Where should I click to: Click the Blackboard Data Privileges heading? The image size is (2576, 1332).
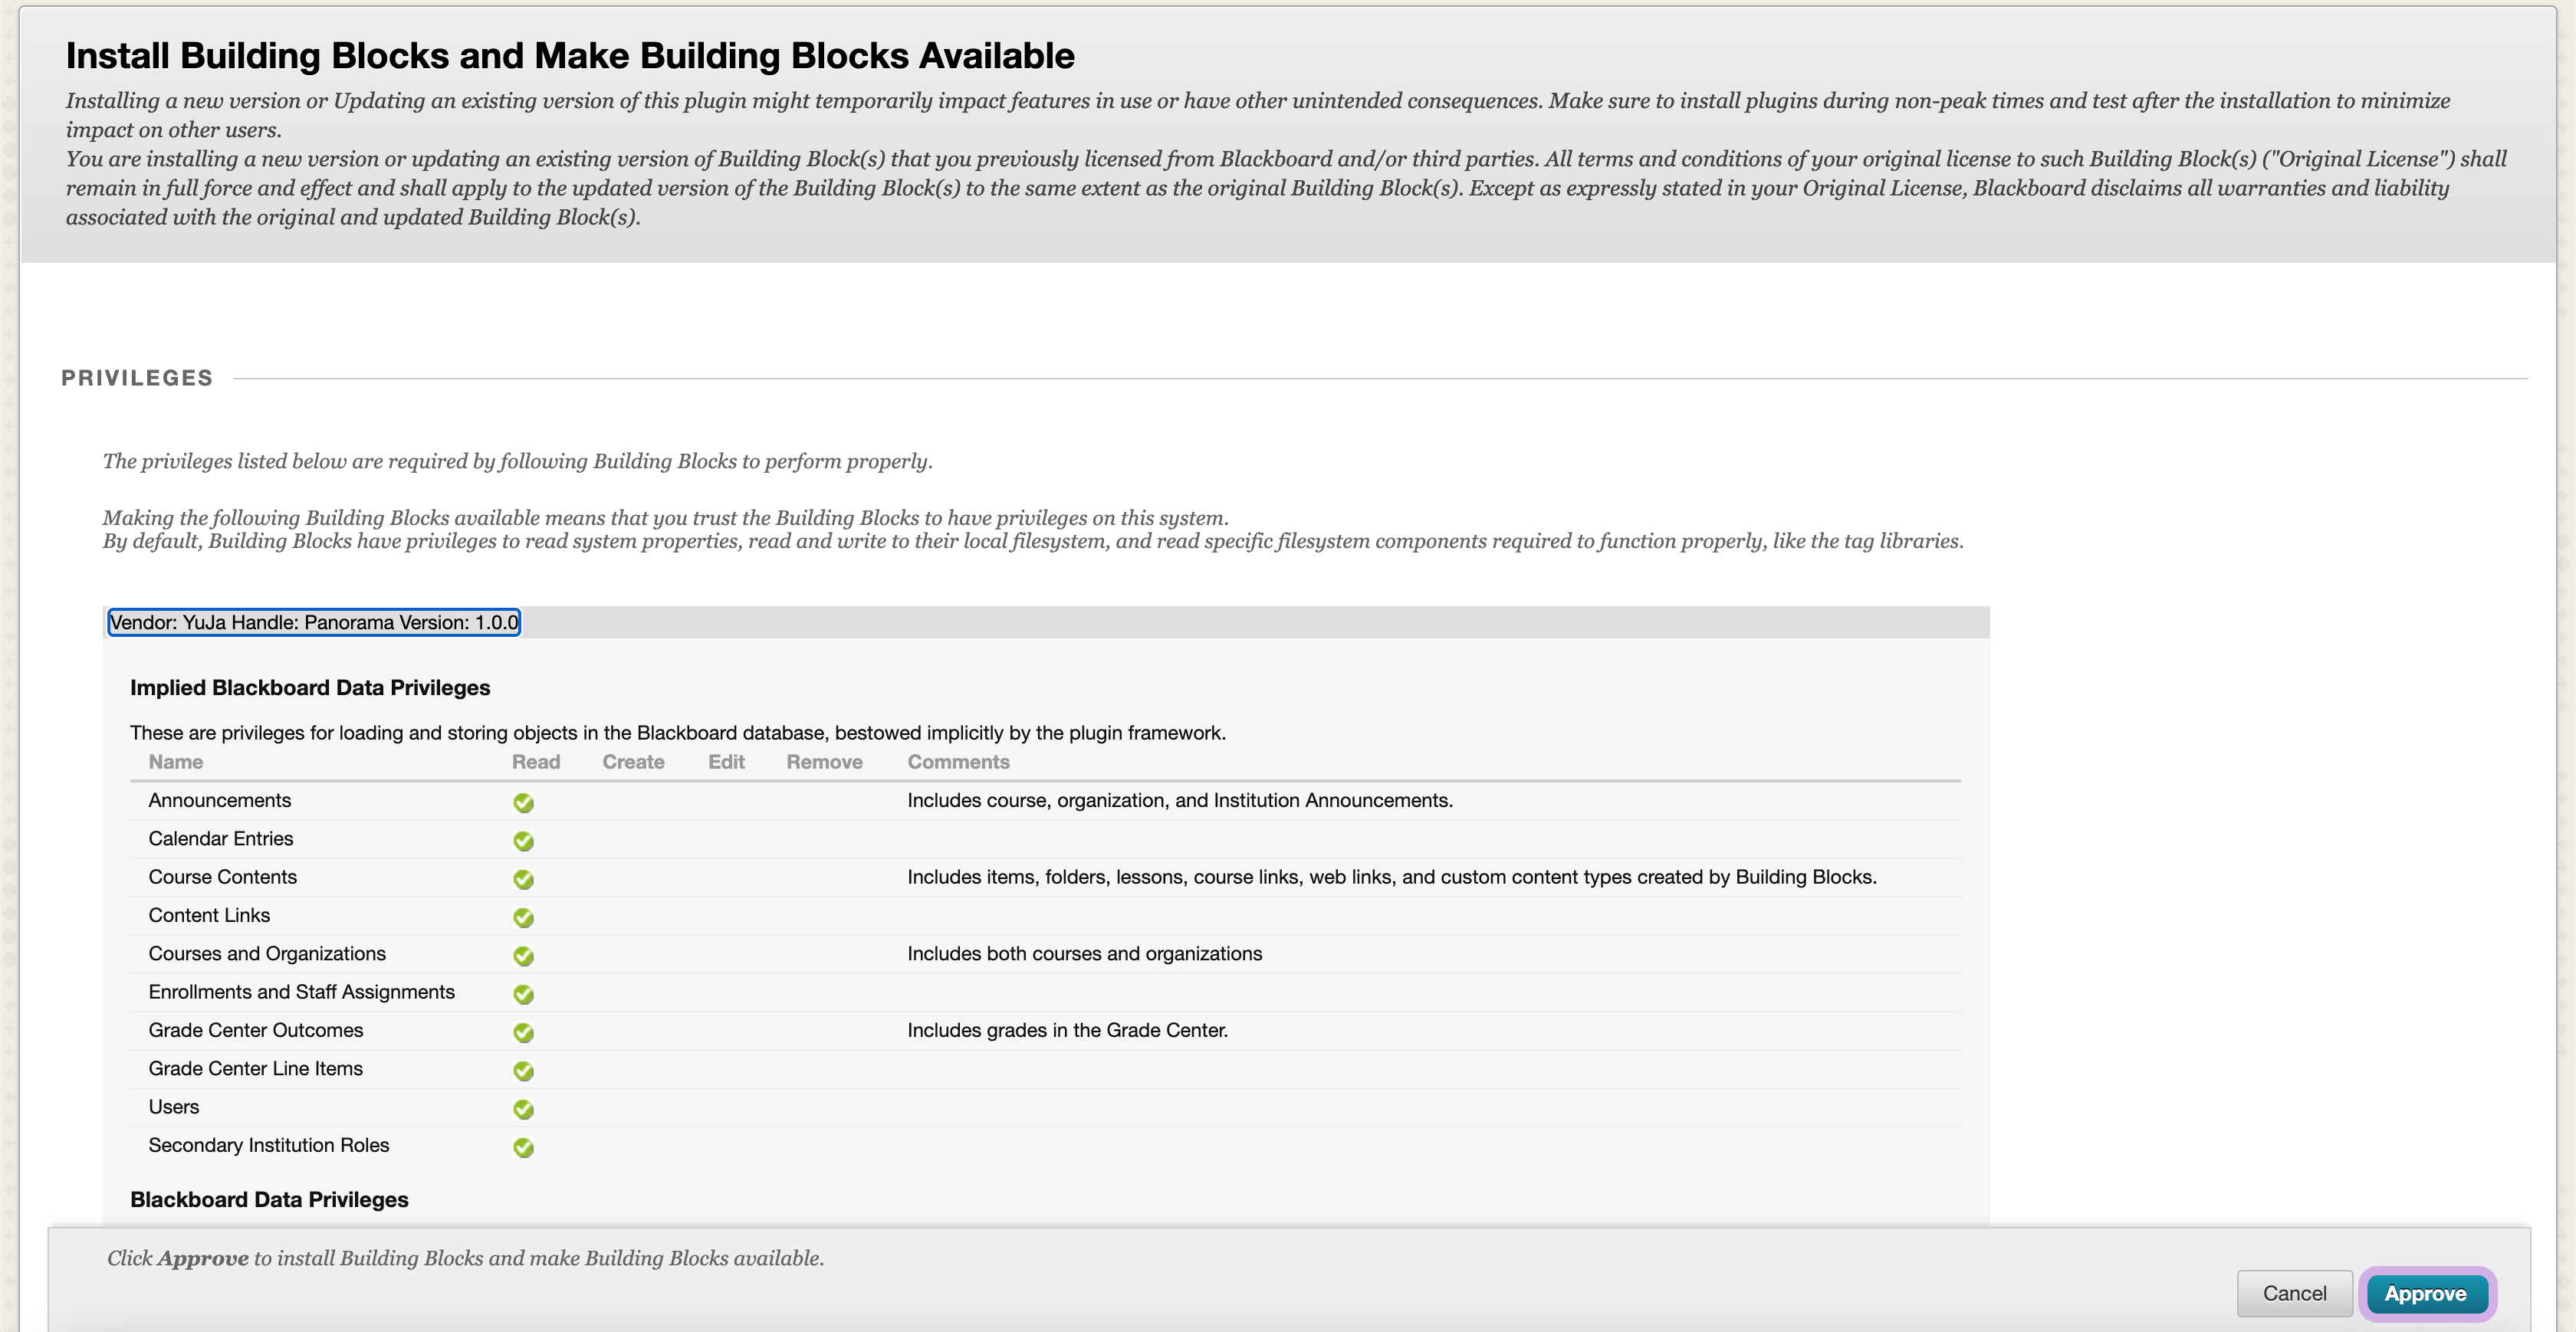[x=269, y=1199]
